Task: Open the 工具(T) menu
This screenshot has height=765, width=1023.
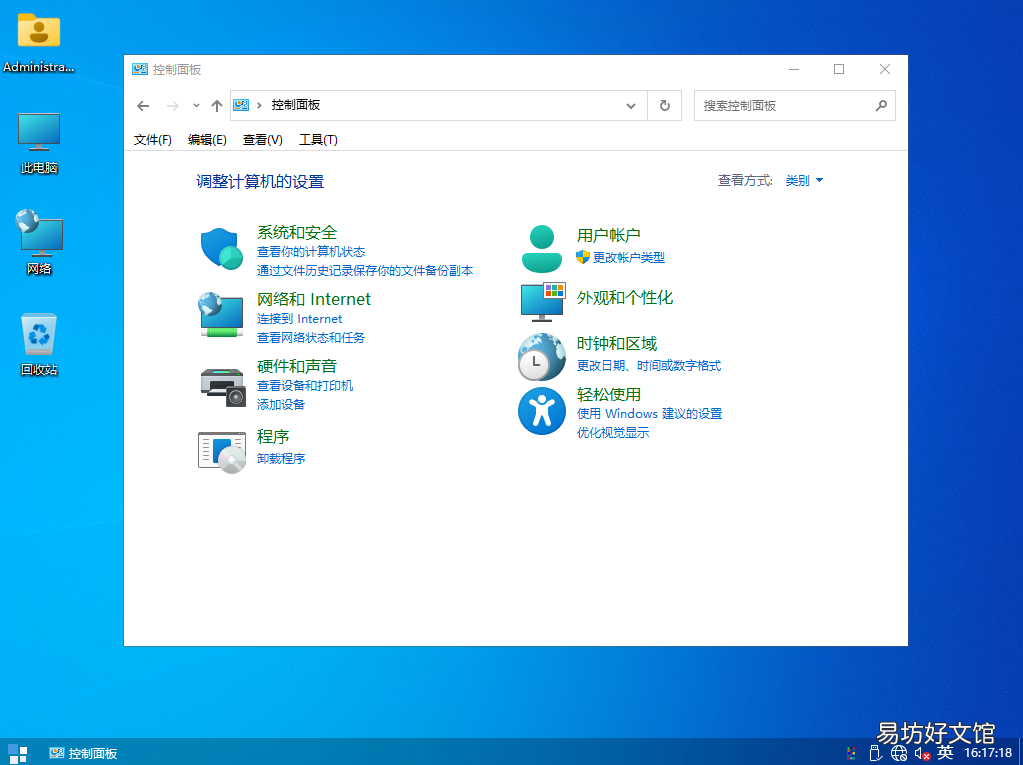Action: pos(318,140)
